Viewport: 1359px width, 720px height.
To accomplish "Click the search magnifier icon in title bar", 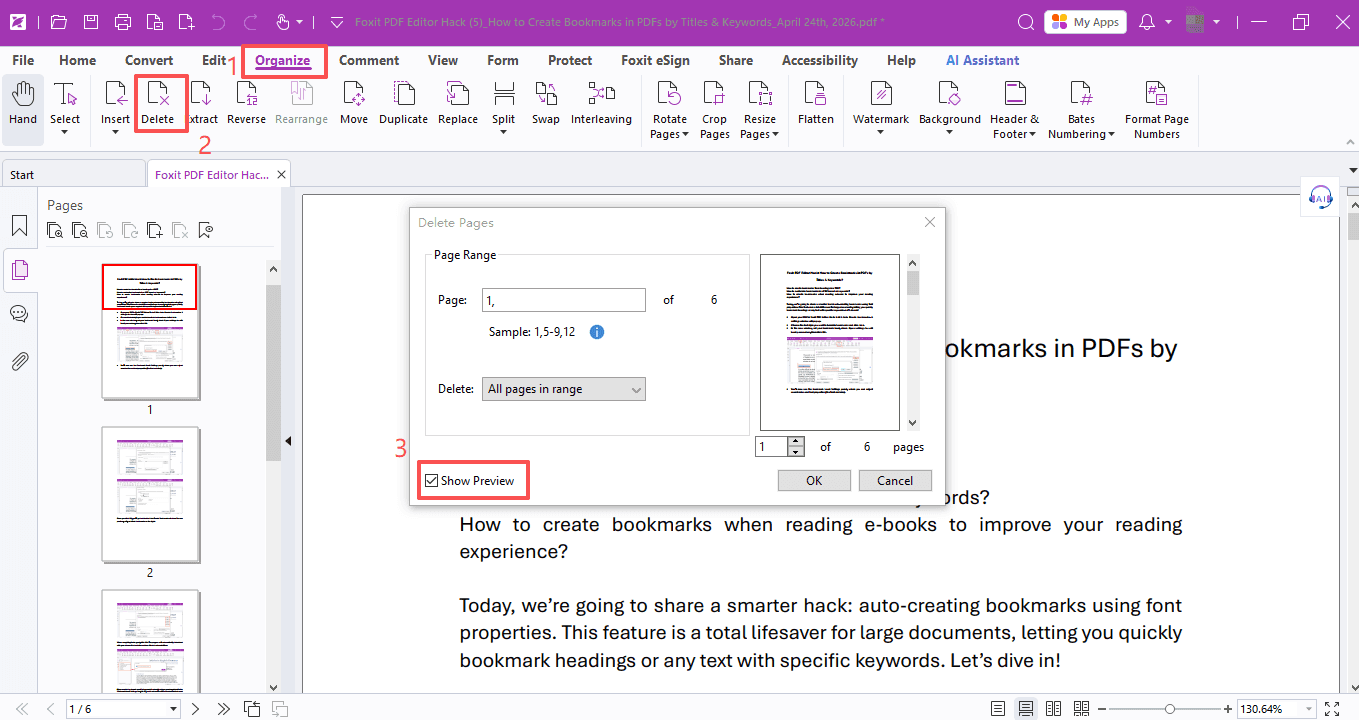I will (1025, 22).
